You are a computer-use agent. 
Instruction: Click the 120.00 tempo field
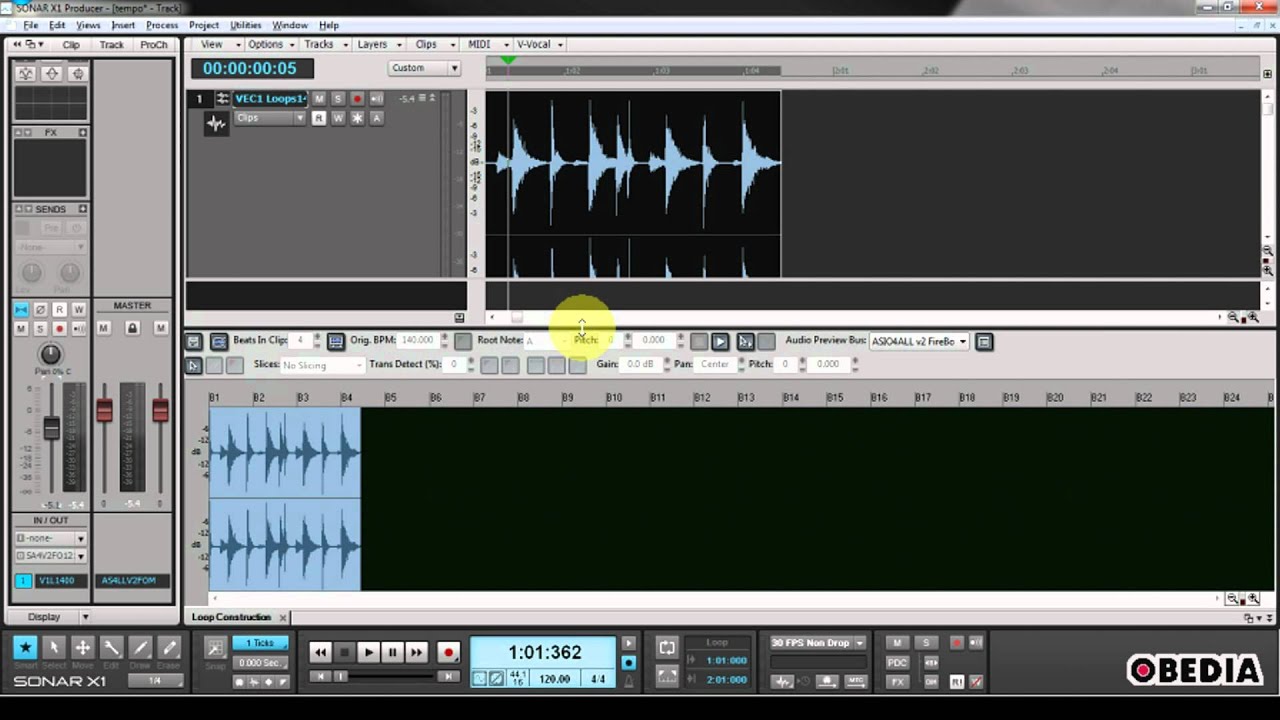click(x=555, y=679)
